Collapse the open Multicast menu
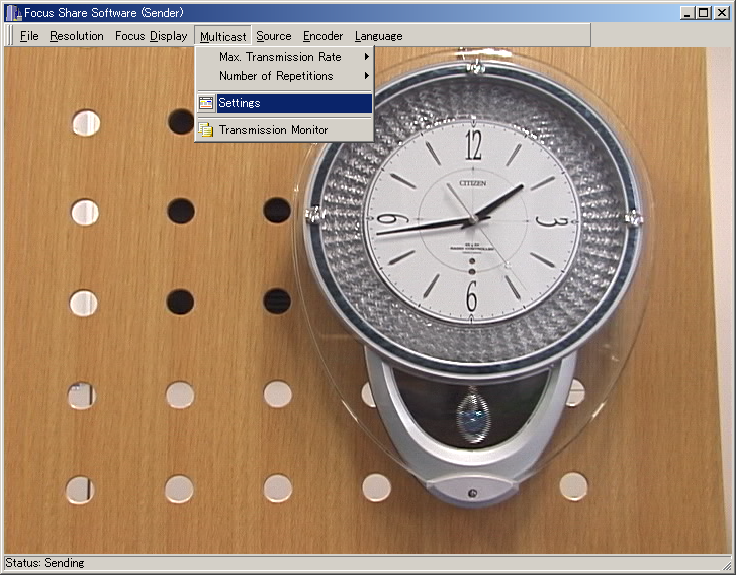The image size is (736, 575). pos(222,36)
